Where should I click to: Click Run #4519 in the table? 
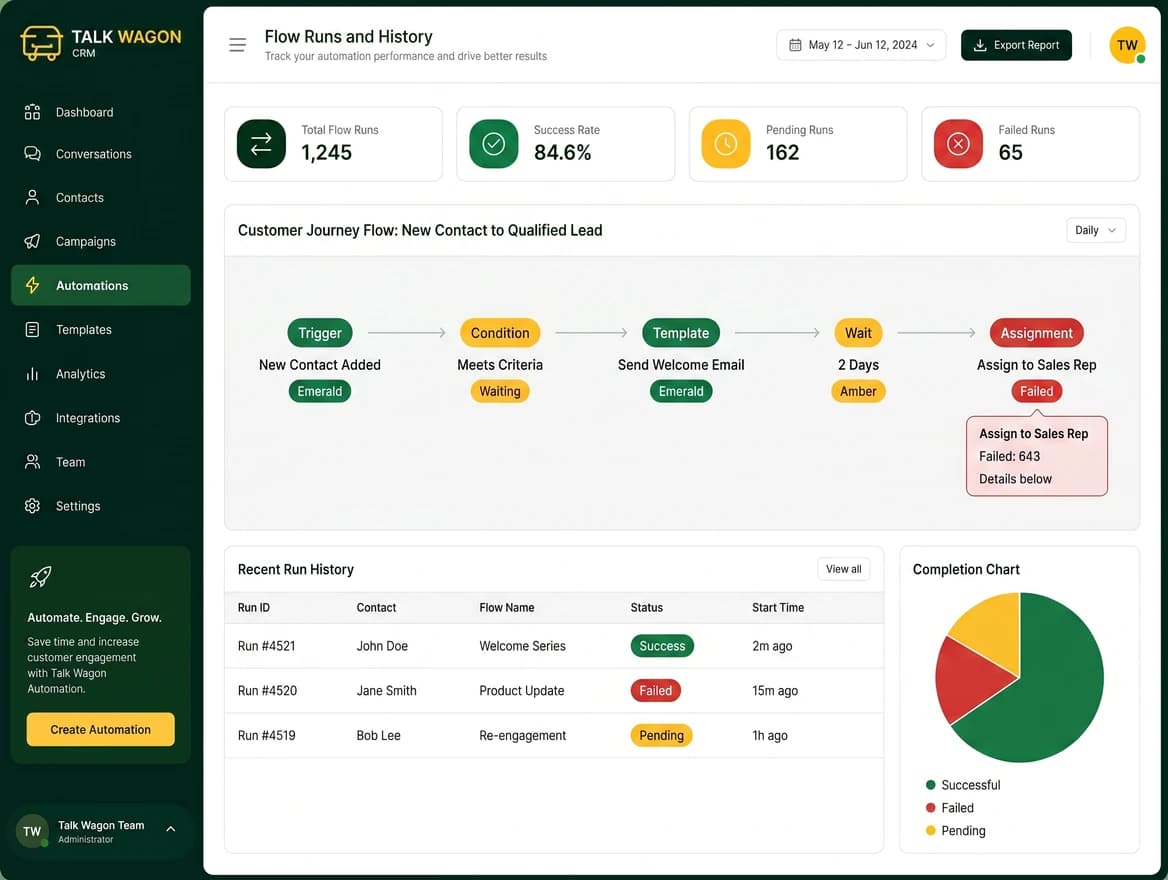click(266, 735)
